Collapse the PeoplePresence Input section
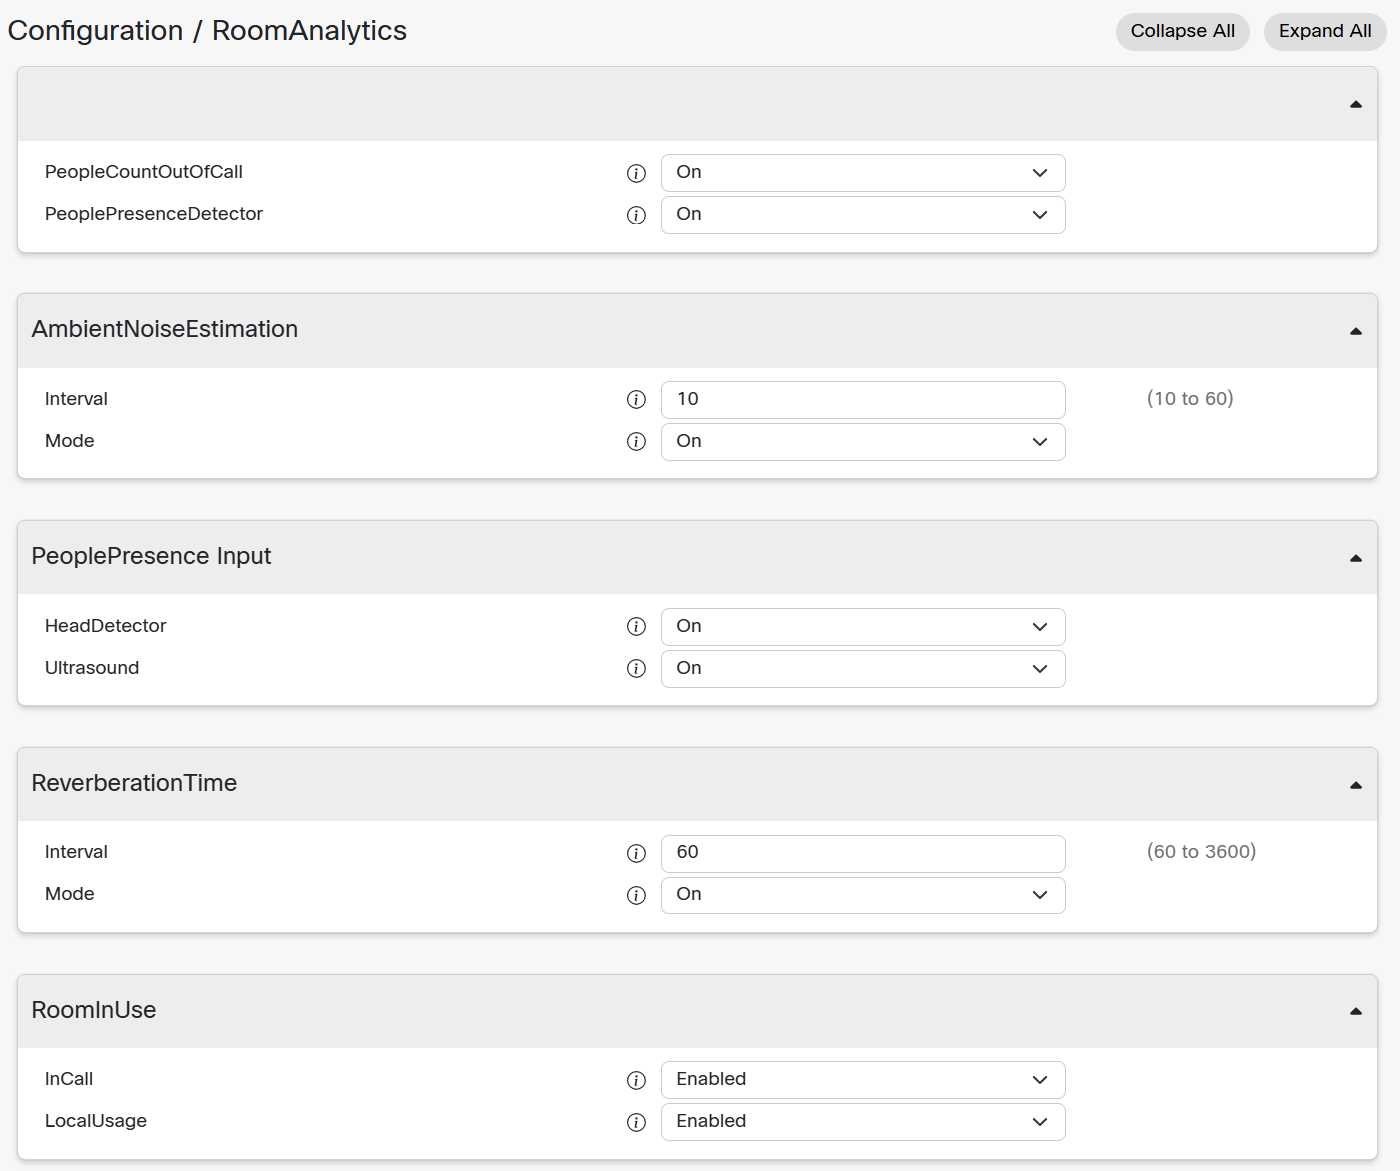The height and width of the screenshot is (1171, 1400). point(1356,558)
